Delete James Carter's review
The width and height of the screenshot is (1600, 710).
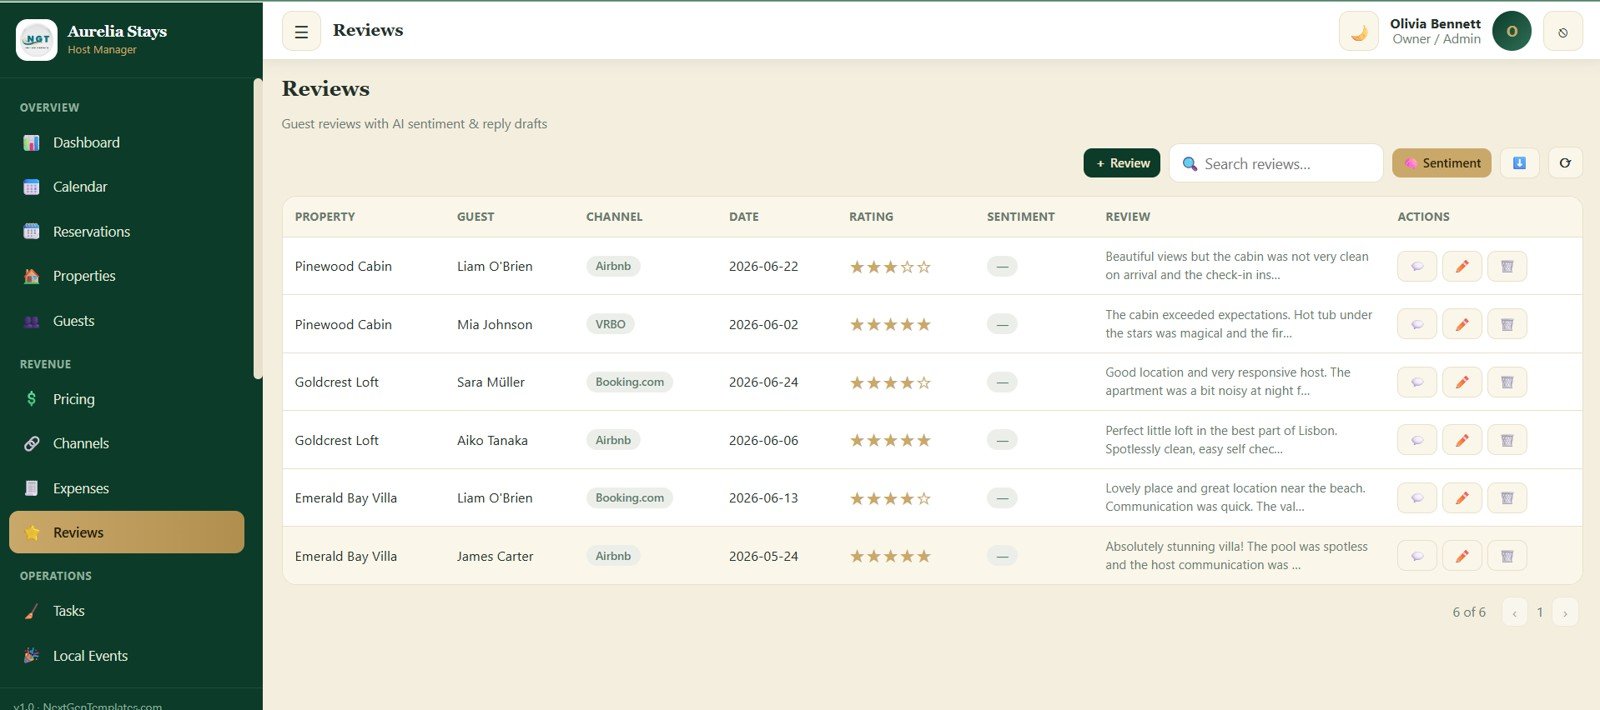[x=1507, y=556]
